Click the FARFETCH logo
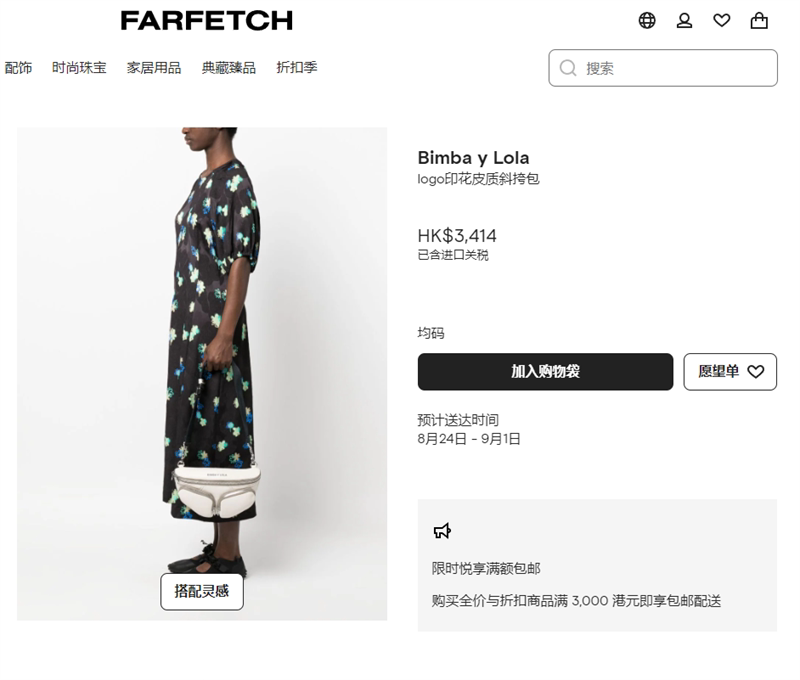This screenshot has width=800, height=680. pos(207,20)
